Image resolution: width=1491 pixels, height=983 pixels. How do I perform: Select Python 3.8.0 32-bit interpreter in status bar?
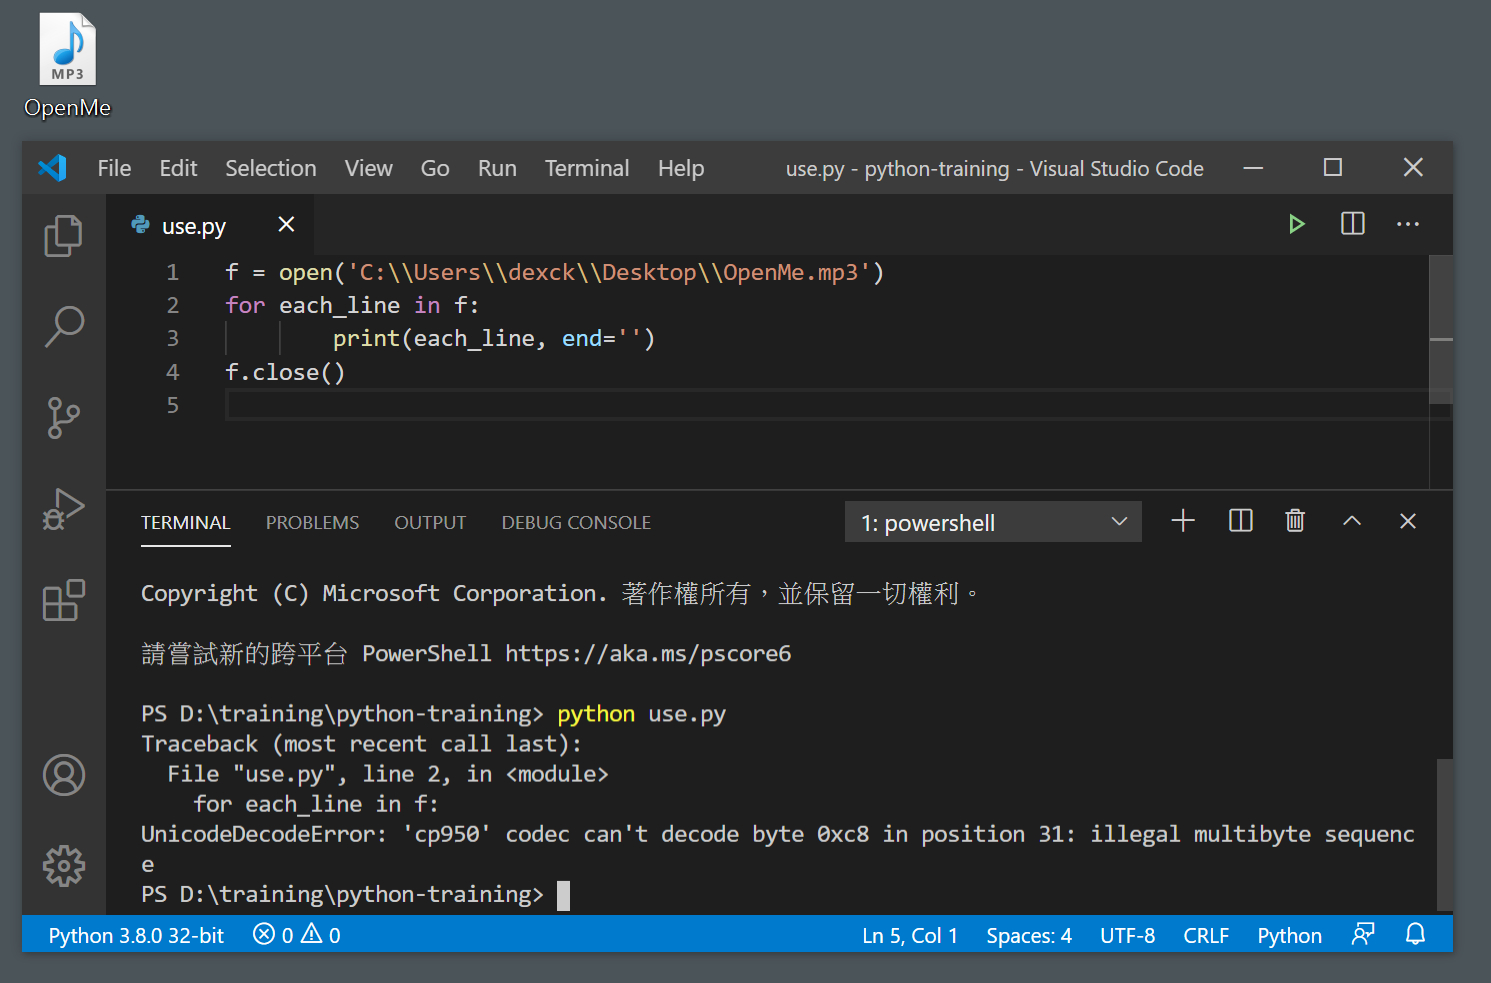pos(136,935)
